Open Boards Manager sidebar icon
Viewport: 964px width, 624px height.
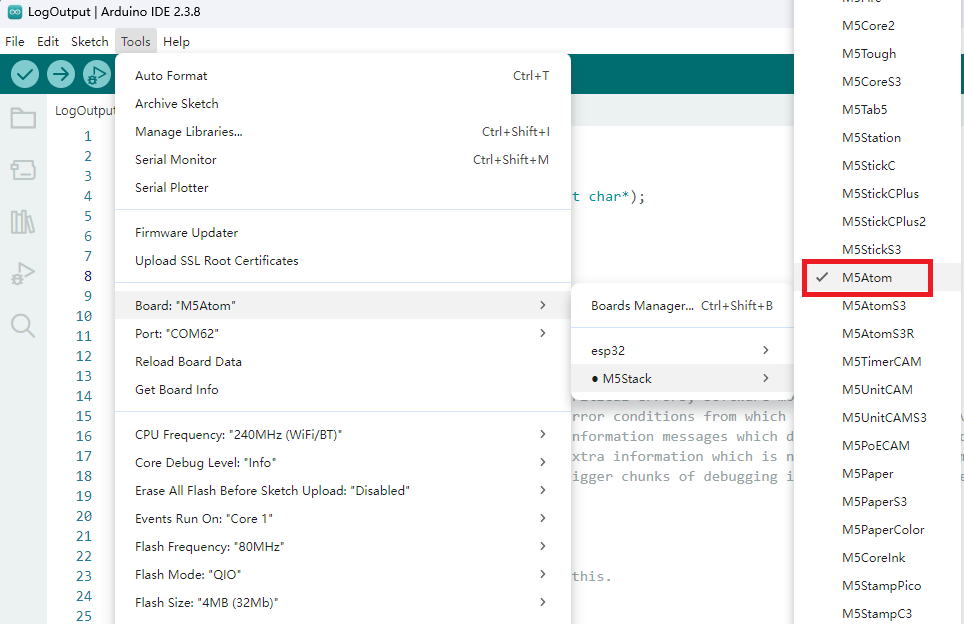[23, 171]
